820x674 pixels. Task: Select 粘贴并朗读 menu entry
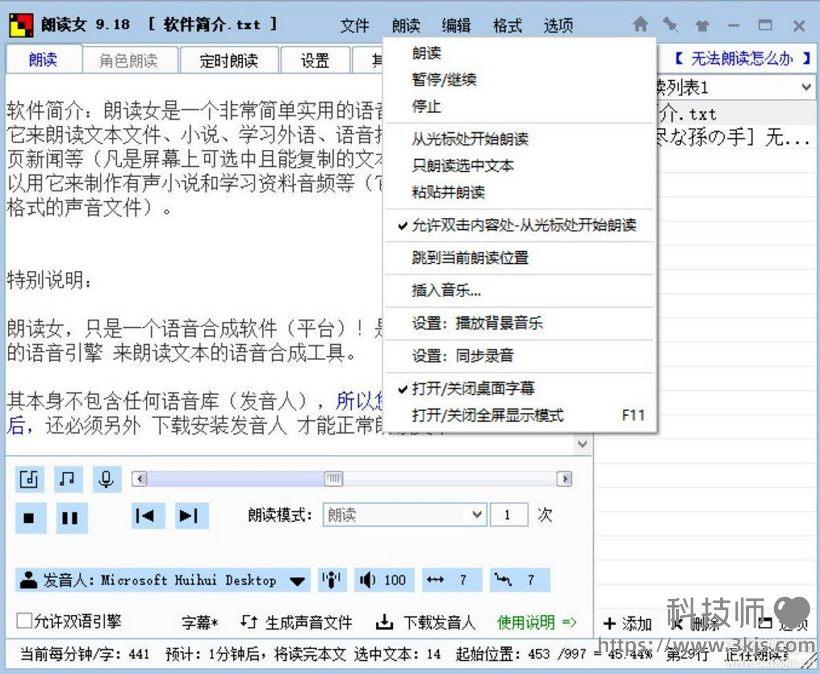coord(520,192)
